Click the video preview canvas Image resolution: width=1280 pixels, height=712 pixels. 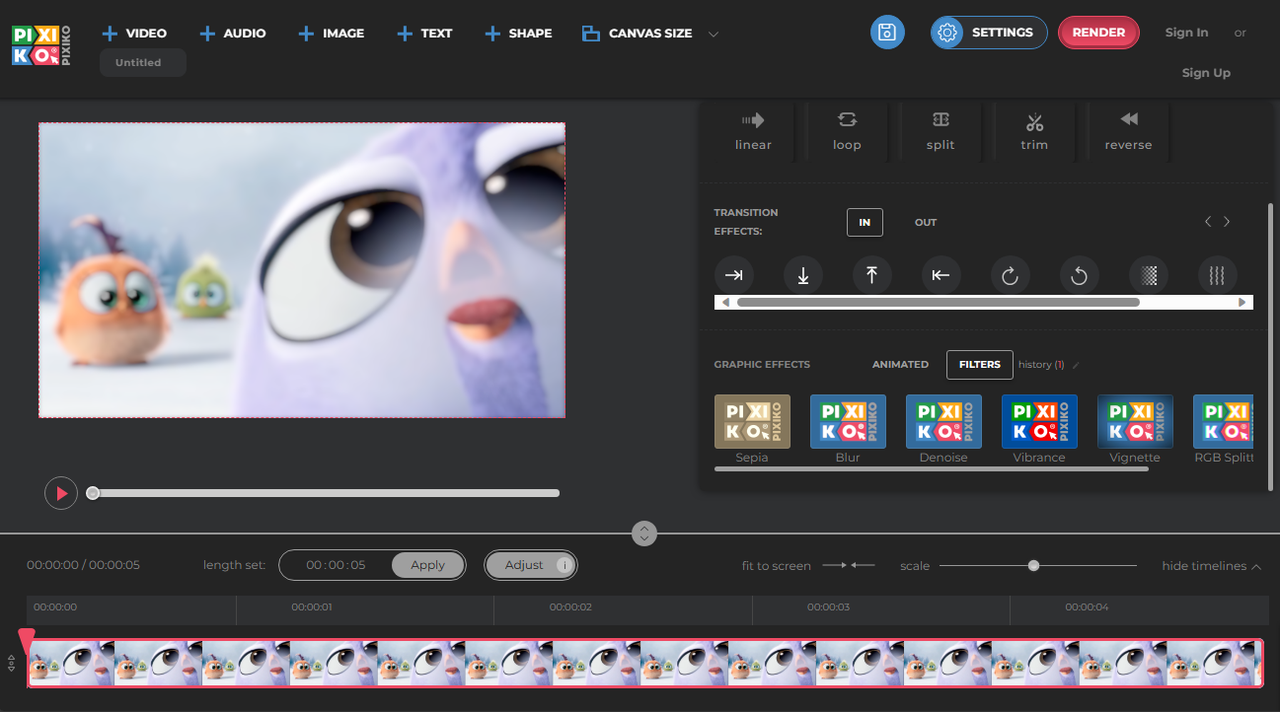302,270
